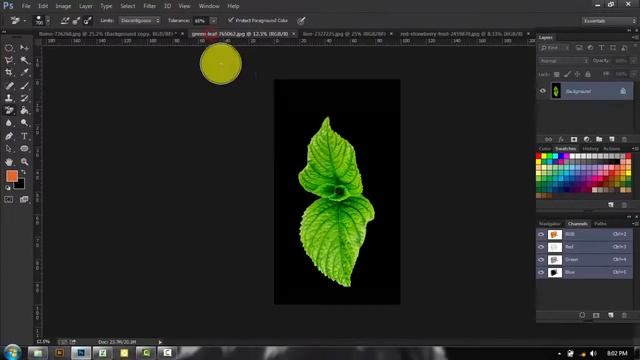Open the File menu
The width and height of the screenshot is (640, 360).
pyautogui.click(x=26, y=6)
